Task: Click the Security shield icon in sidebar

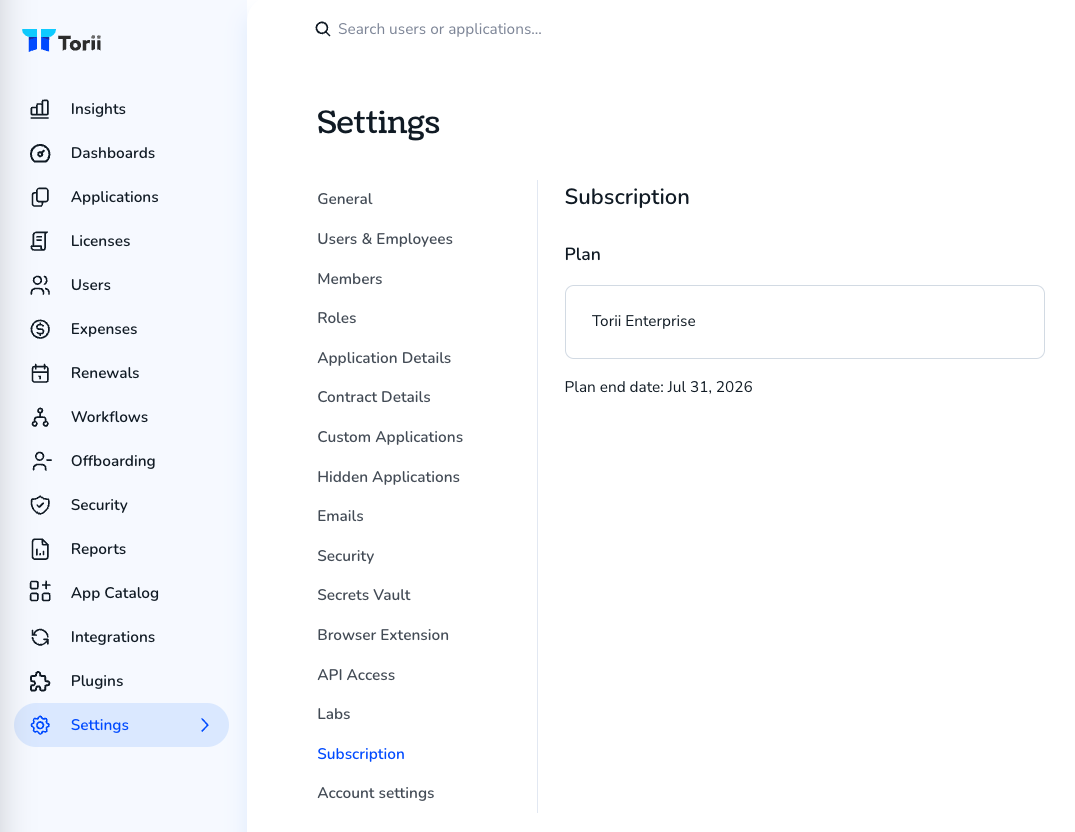Action: tap(40, 505)
